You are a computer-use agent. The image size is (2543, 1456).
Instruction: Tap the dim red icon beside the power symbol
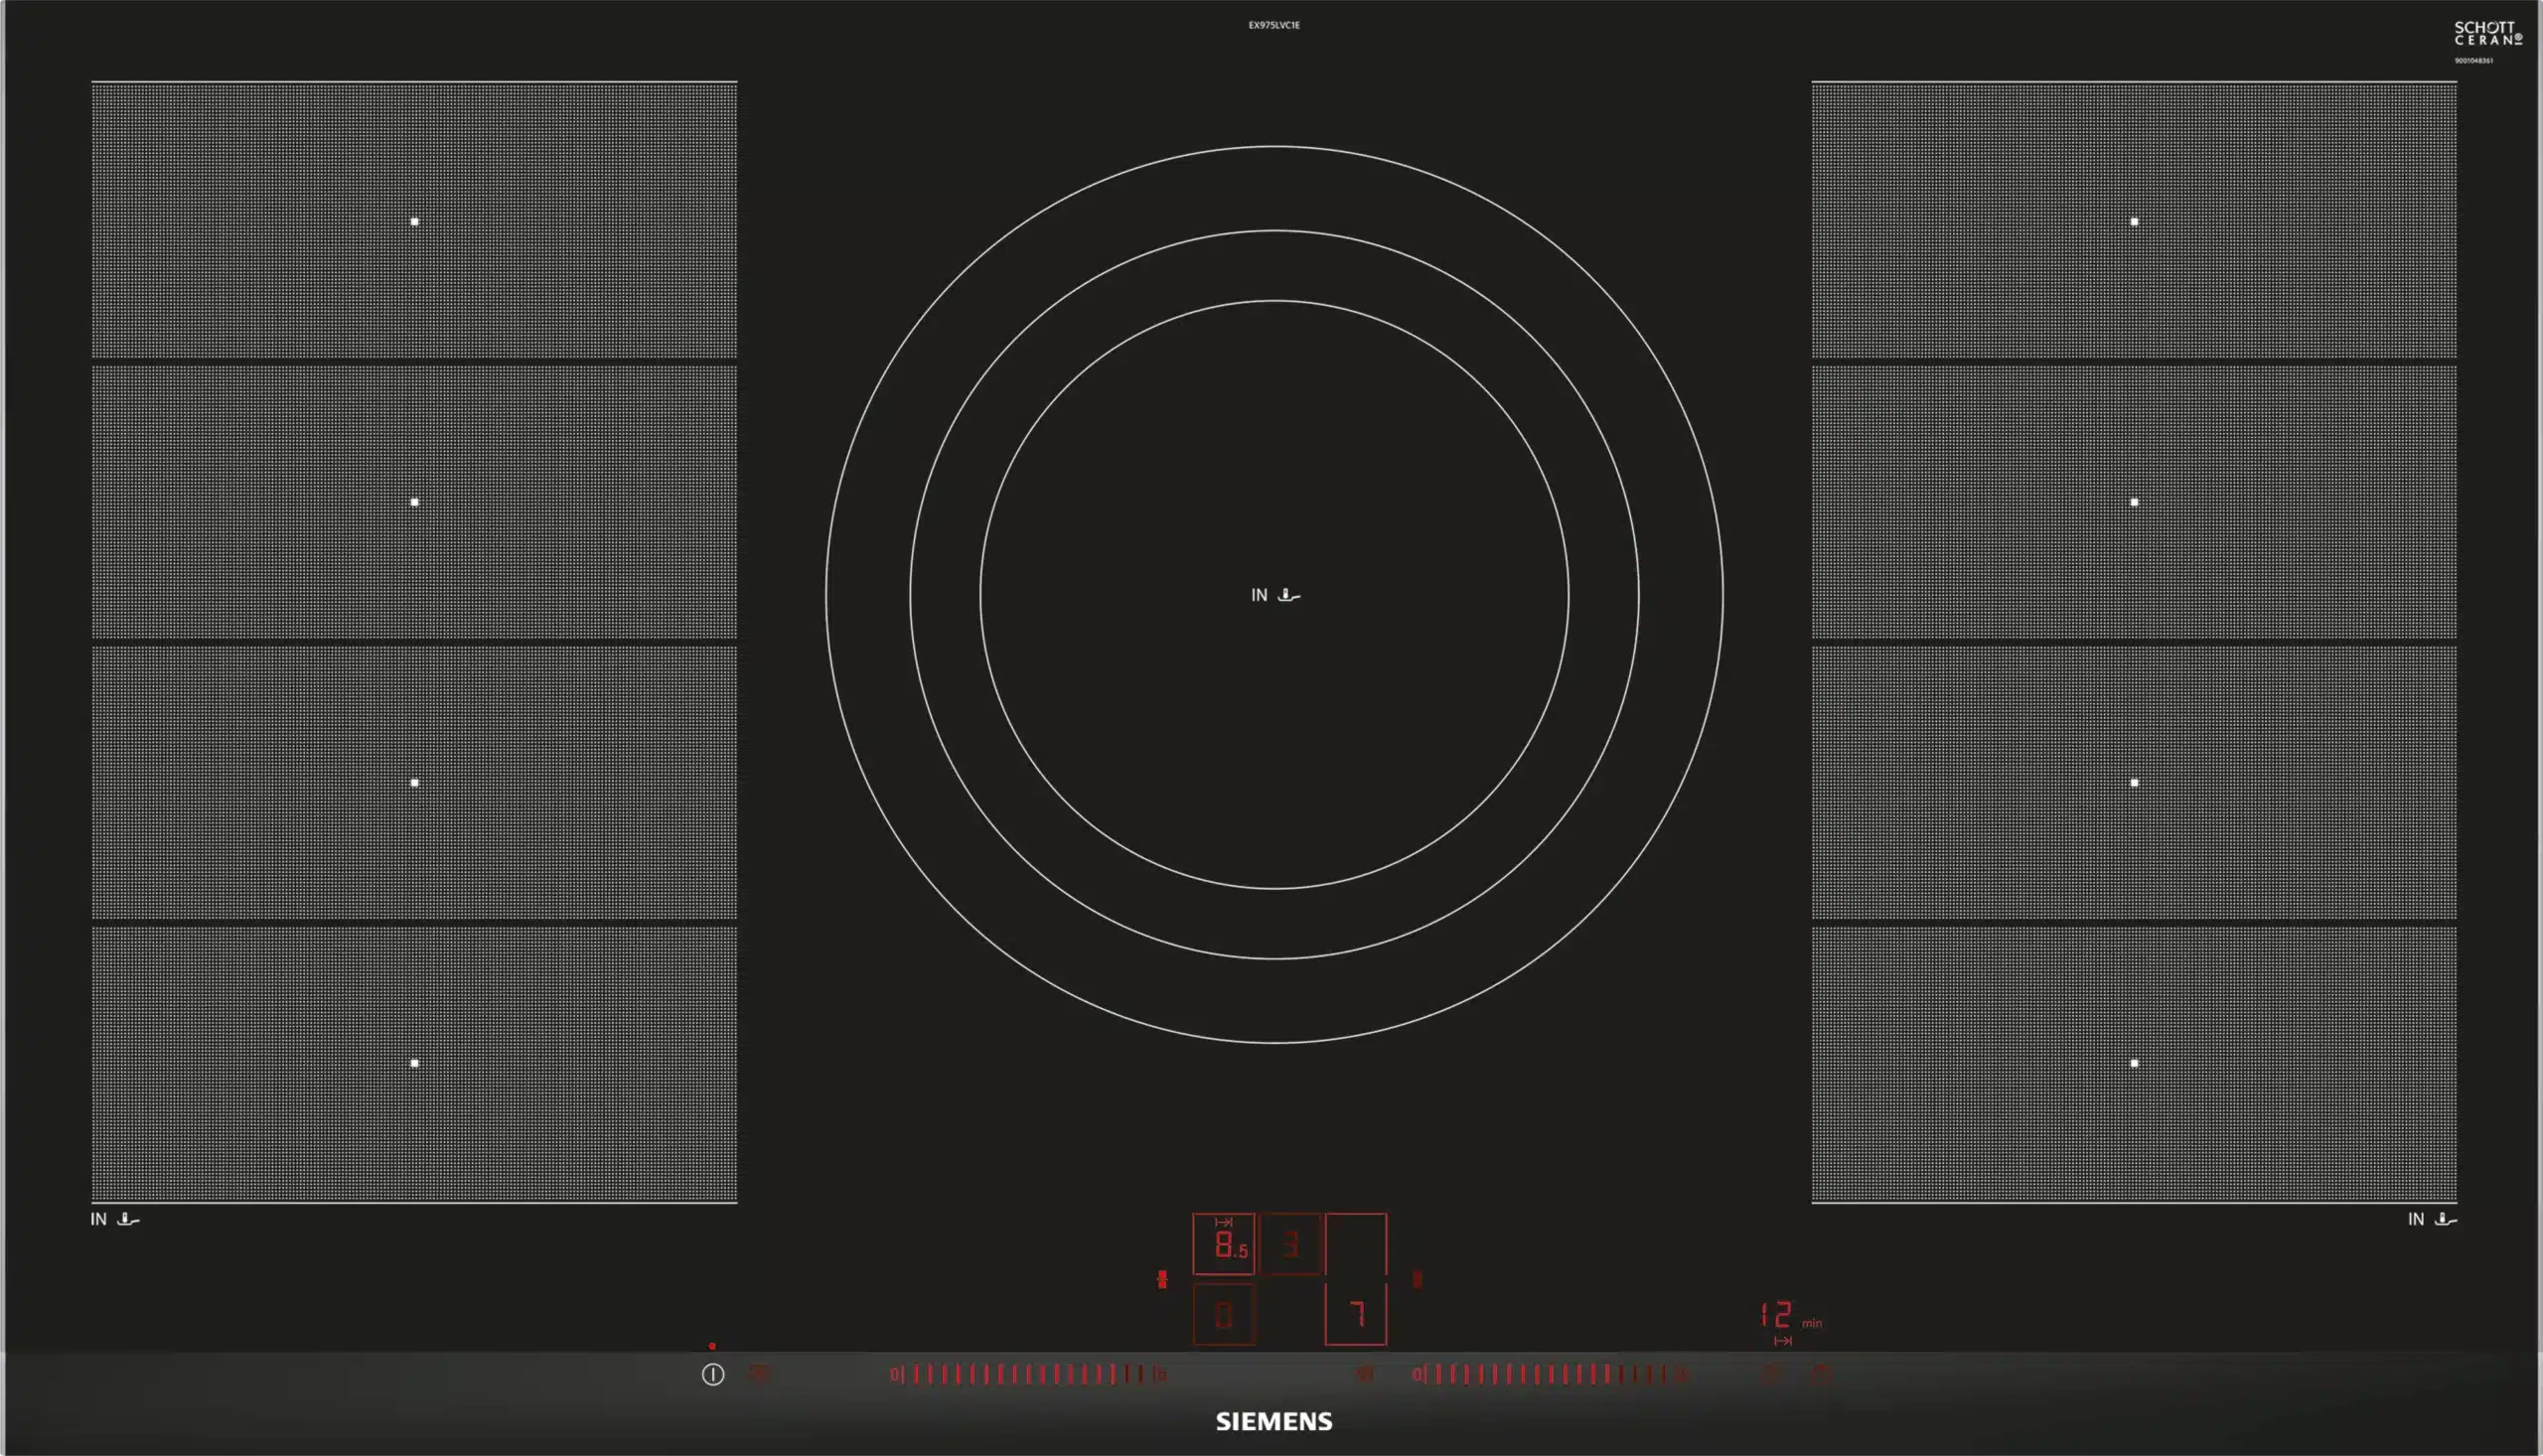[x=759, y=1374]
